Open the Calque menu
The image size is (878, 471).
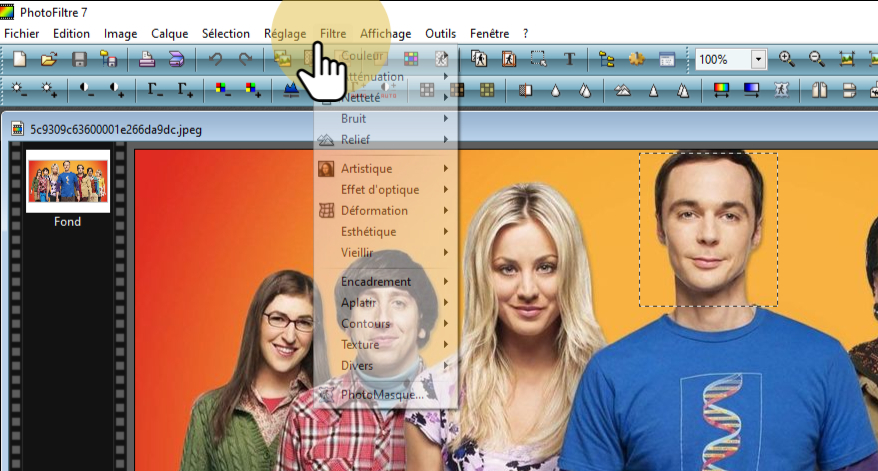tap(170, 34)
